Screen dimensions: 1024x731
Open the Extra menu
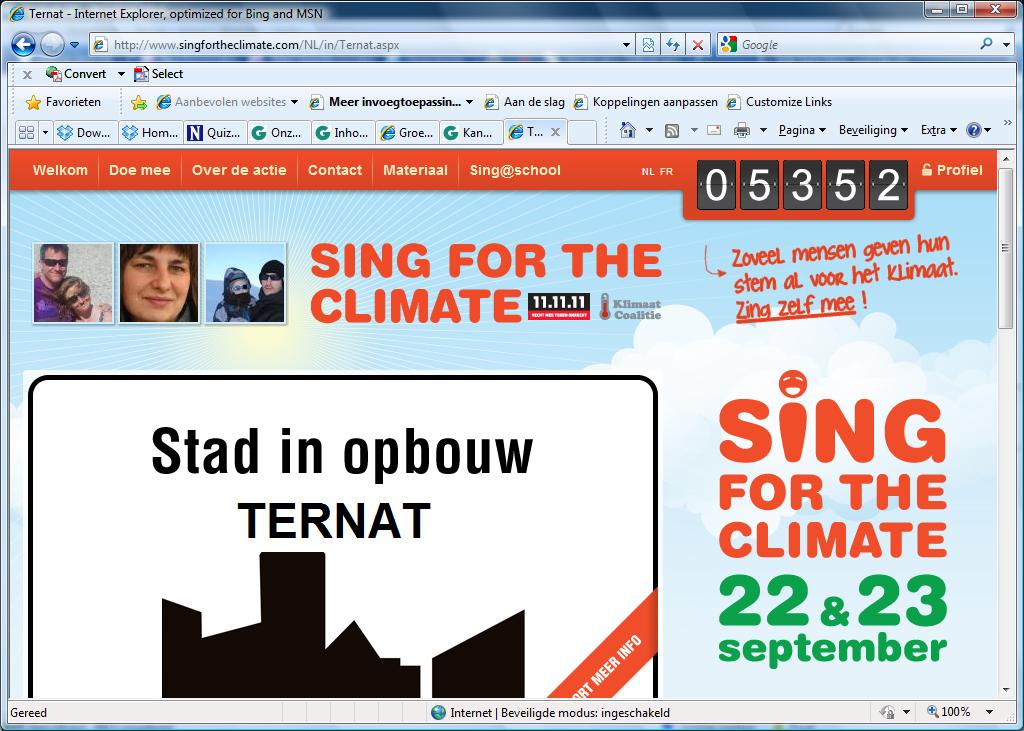click(x=938, y=130)
